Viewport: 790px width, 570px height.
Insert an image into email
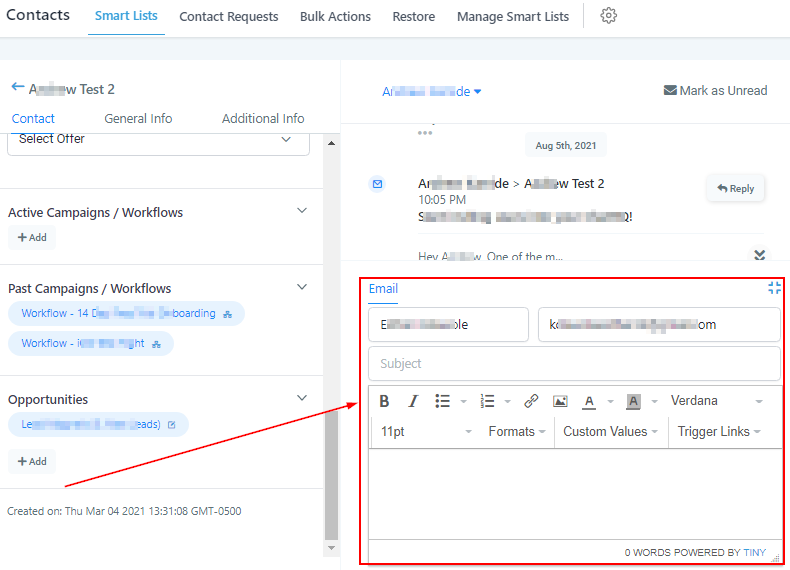tap(560, 401)
